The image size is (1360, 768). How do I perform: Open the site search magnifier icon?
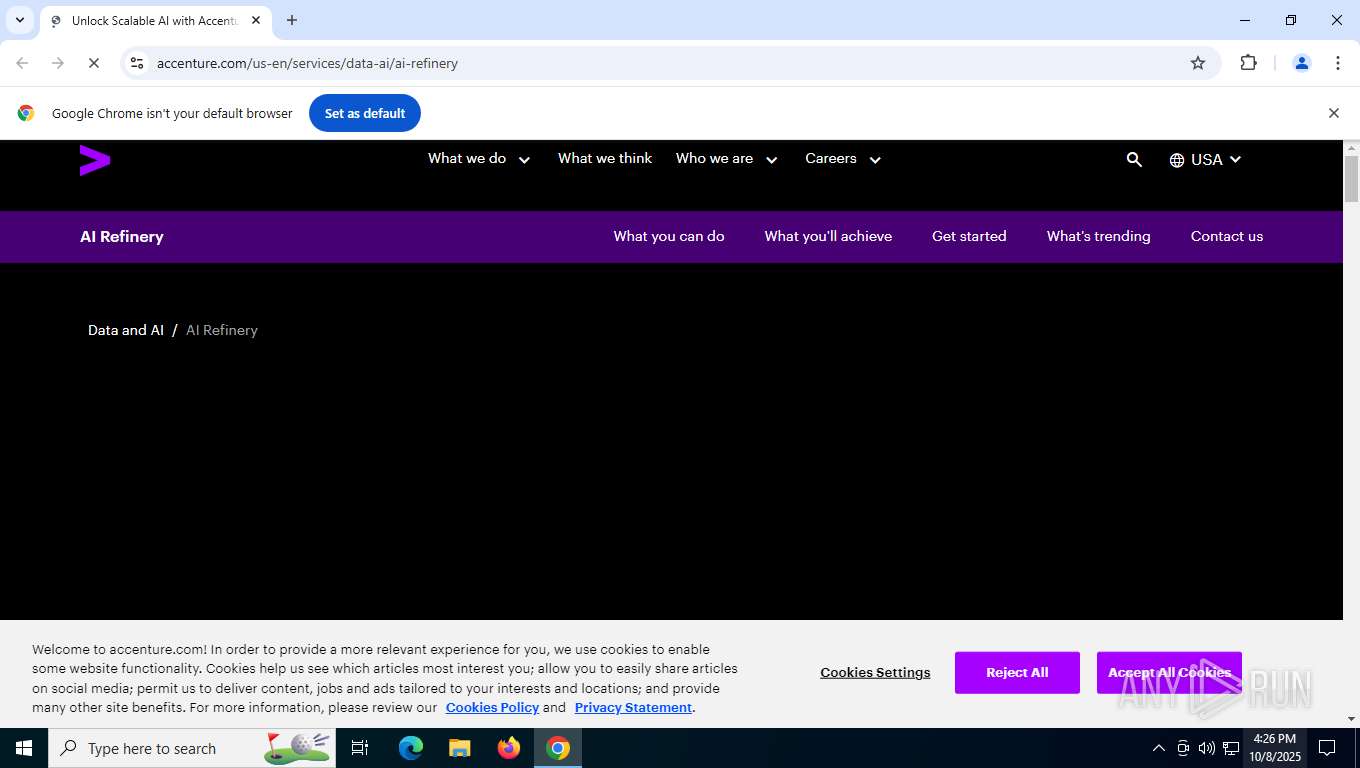pyautogui.click(x=1134, y=159)
